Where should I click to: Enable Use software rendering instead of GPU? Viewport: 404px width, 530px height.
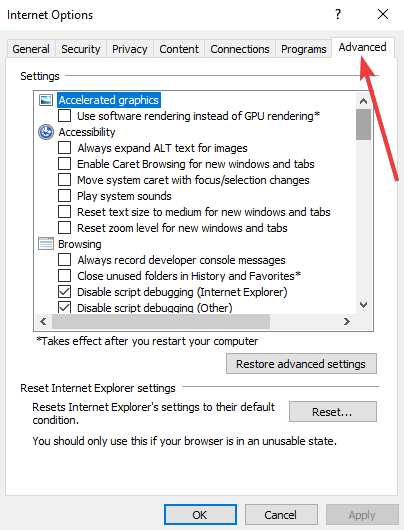click(x=64, y=116)
